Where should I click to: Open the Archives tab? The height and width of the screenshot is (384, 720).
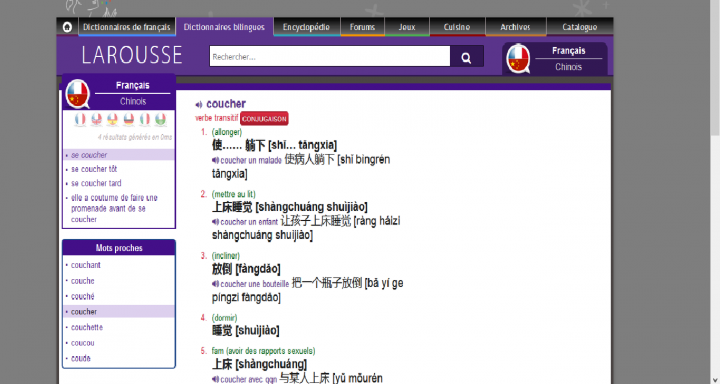(516, 27)
